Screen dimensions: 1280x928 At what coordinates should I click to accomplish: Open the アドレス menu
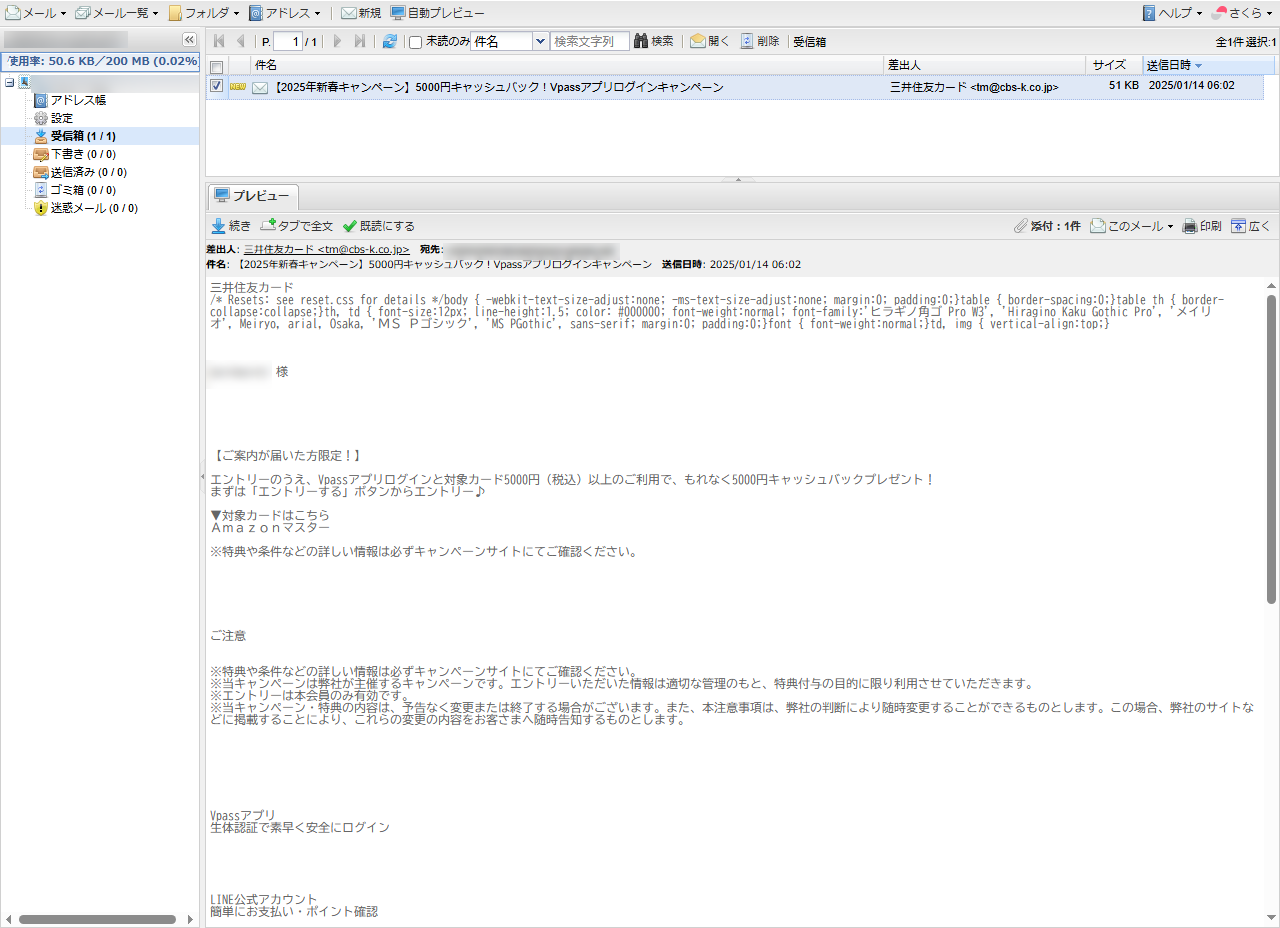tap(285, 13)
